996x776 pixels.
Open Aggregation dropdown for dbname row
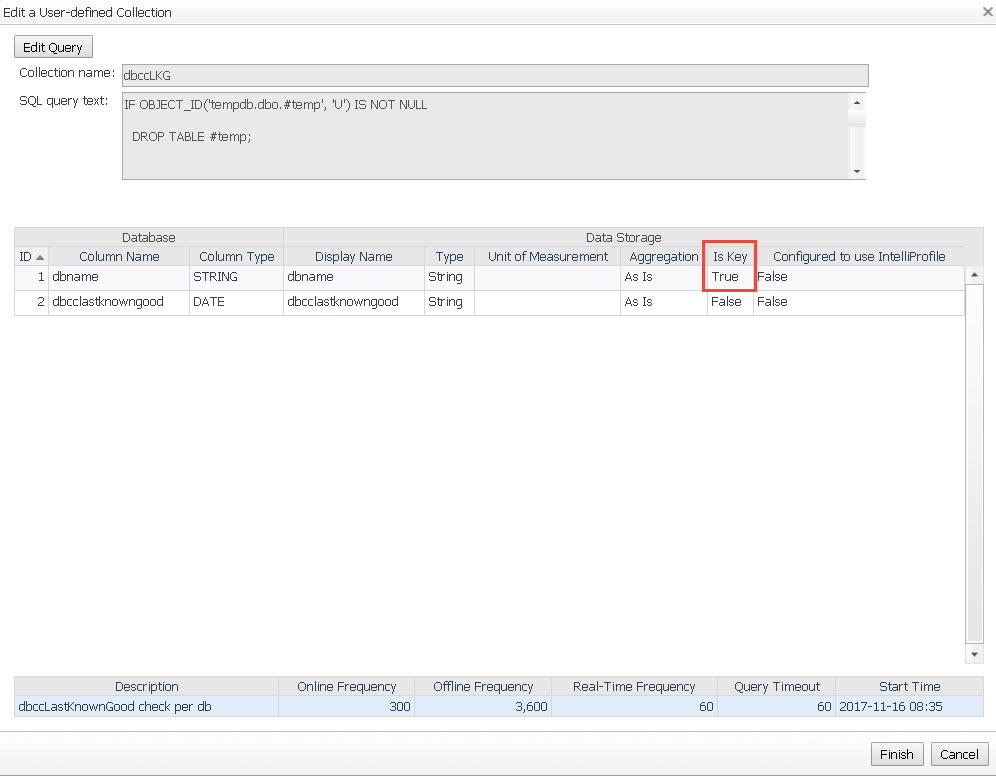[663, 277]
